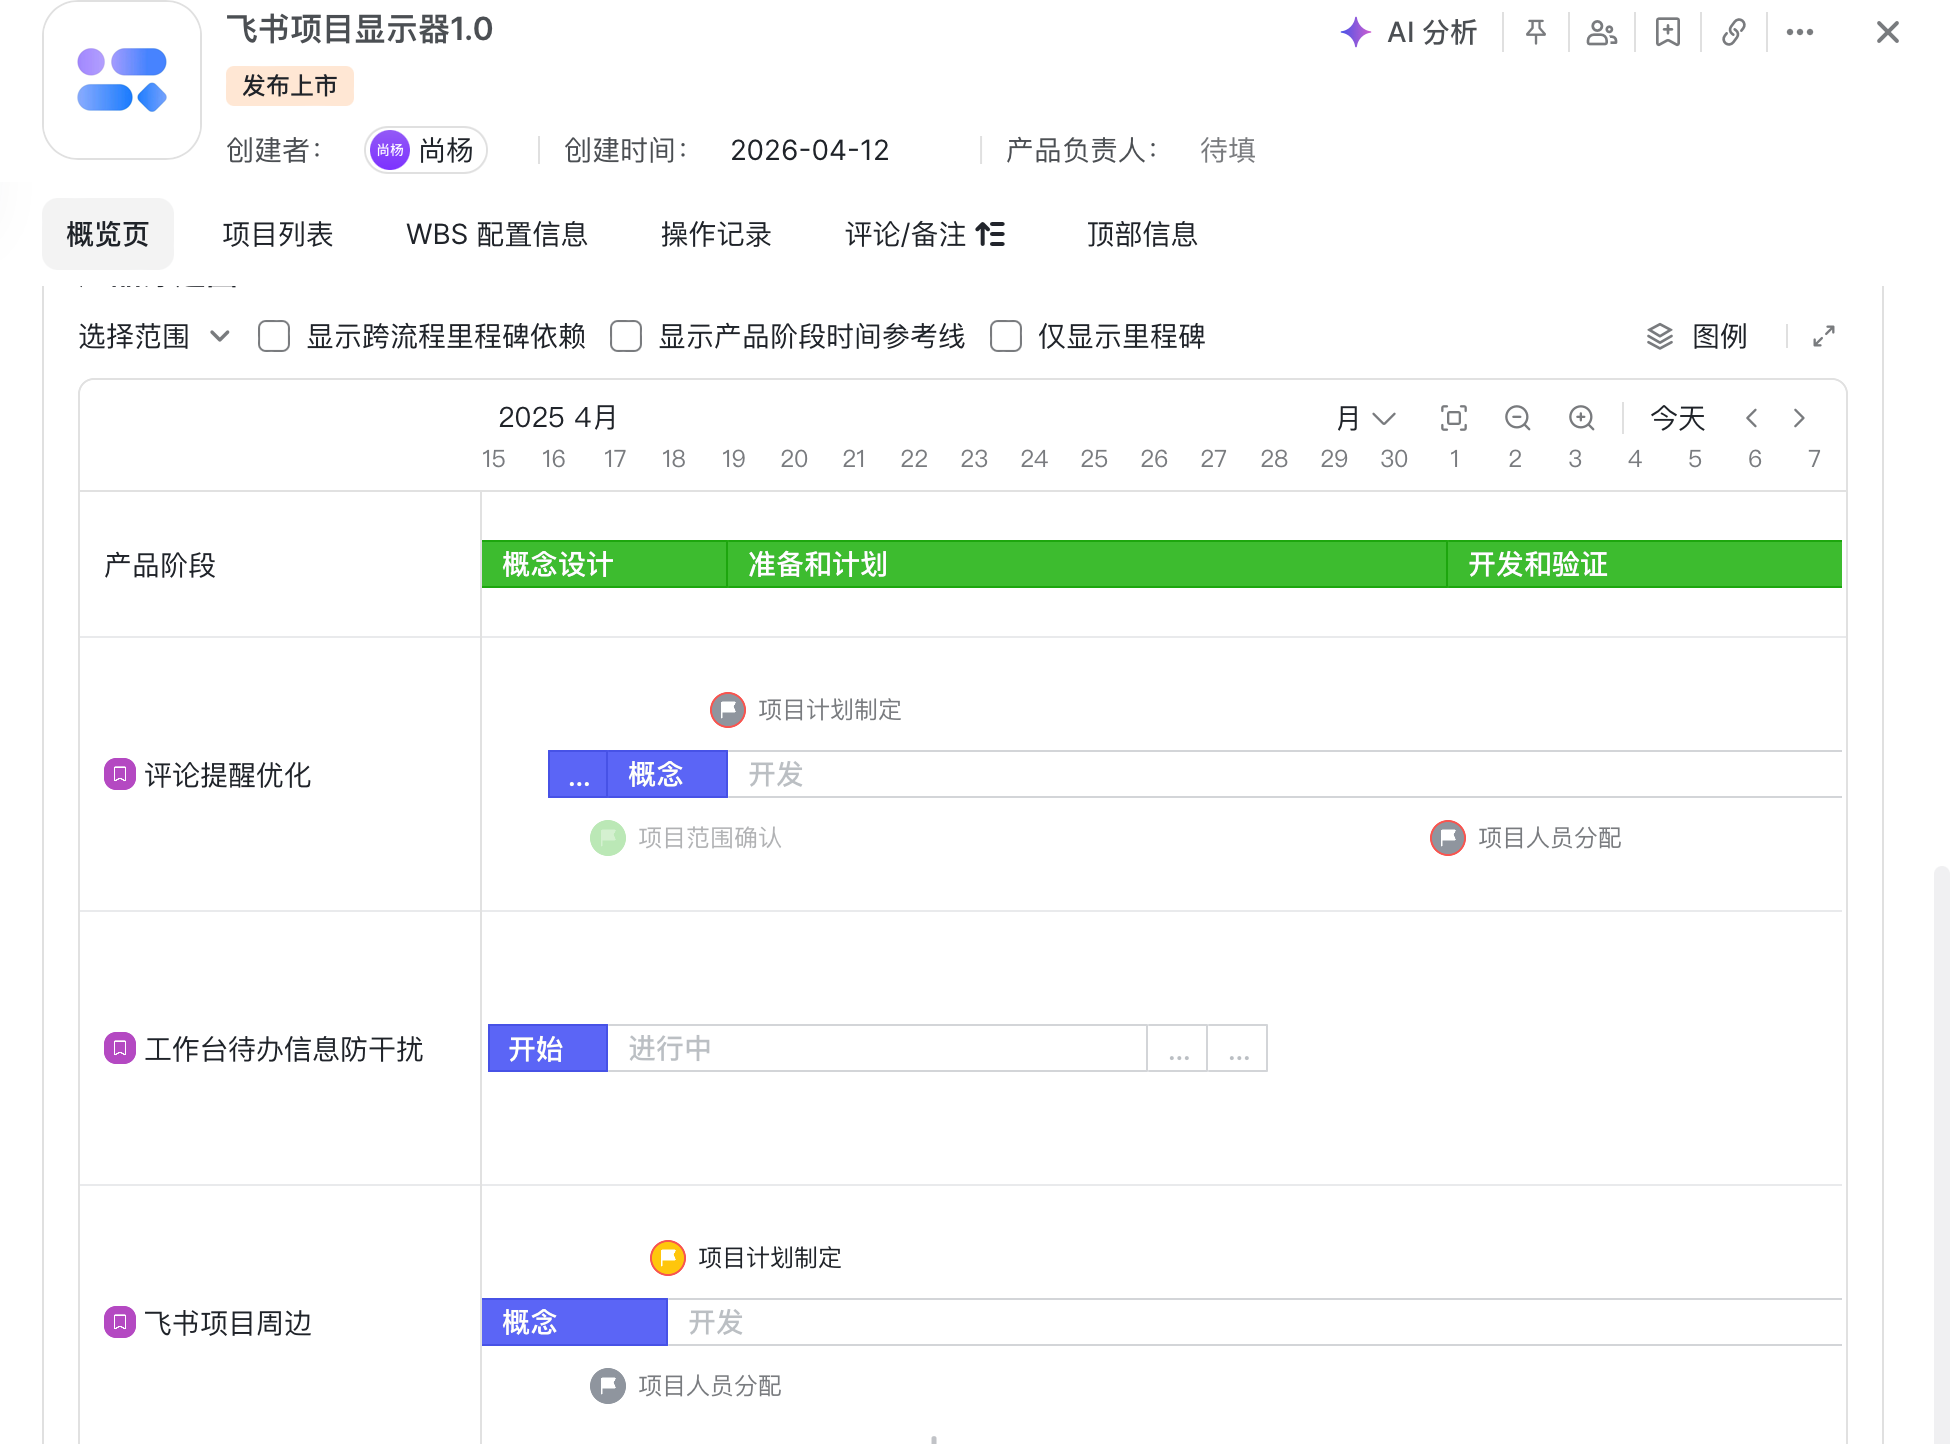The image size is (1950, 1444).
Task: Open the WBS 配置信息 tab
Action: pos(497,234)
